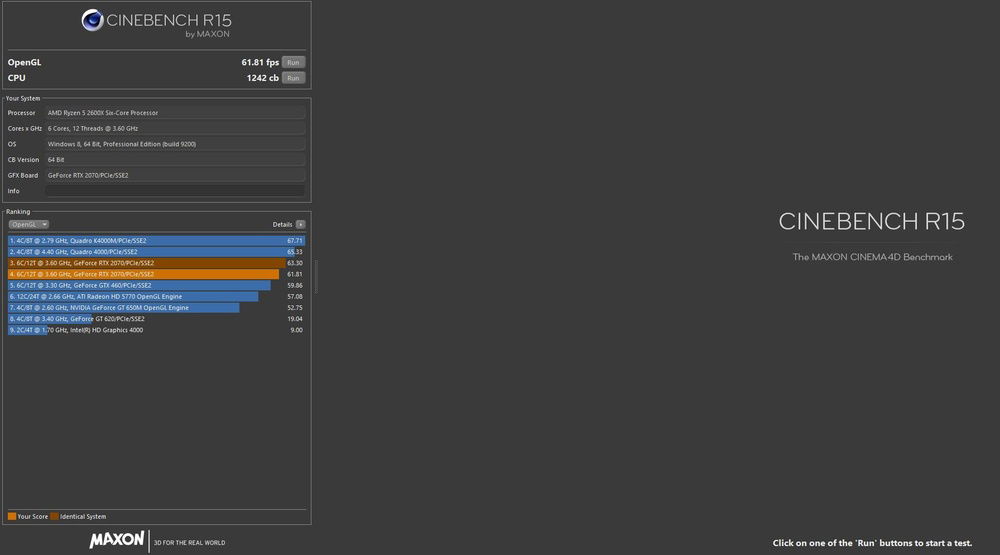Select your score row 4 RTX 2070 61.81

coord(156,274)
